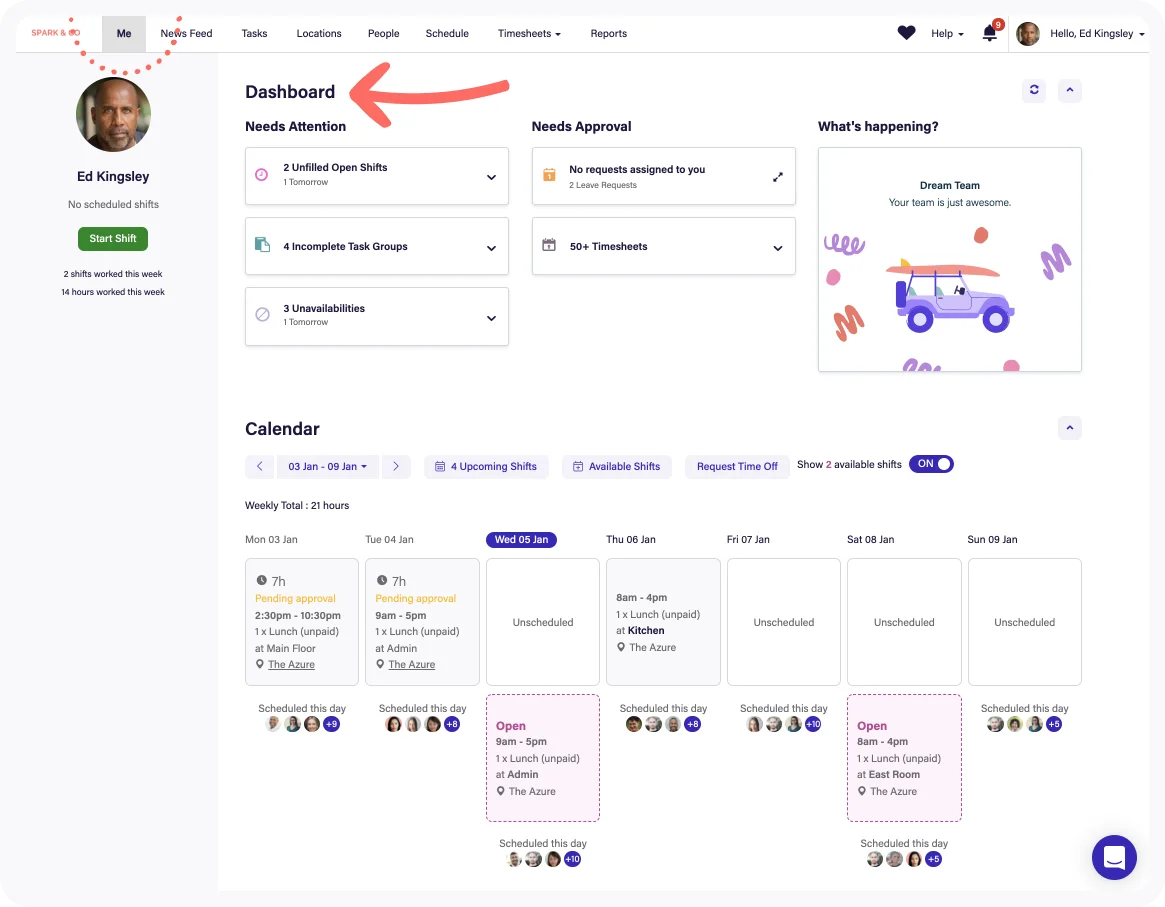Expand the 2 Unfilled Open Shifts card
Image resolution: width=1165 pixels, height=907 pixels.
pyautogui.click(x=491, y=176)
